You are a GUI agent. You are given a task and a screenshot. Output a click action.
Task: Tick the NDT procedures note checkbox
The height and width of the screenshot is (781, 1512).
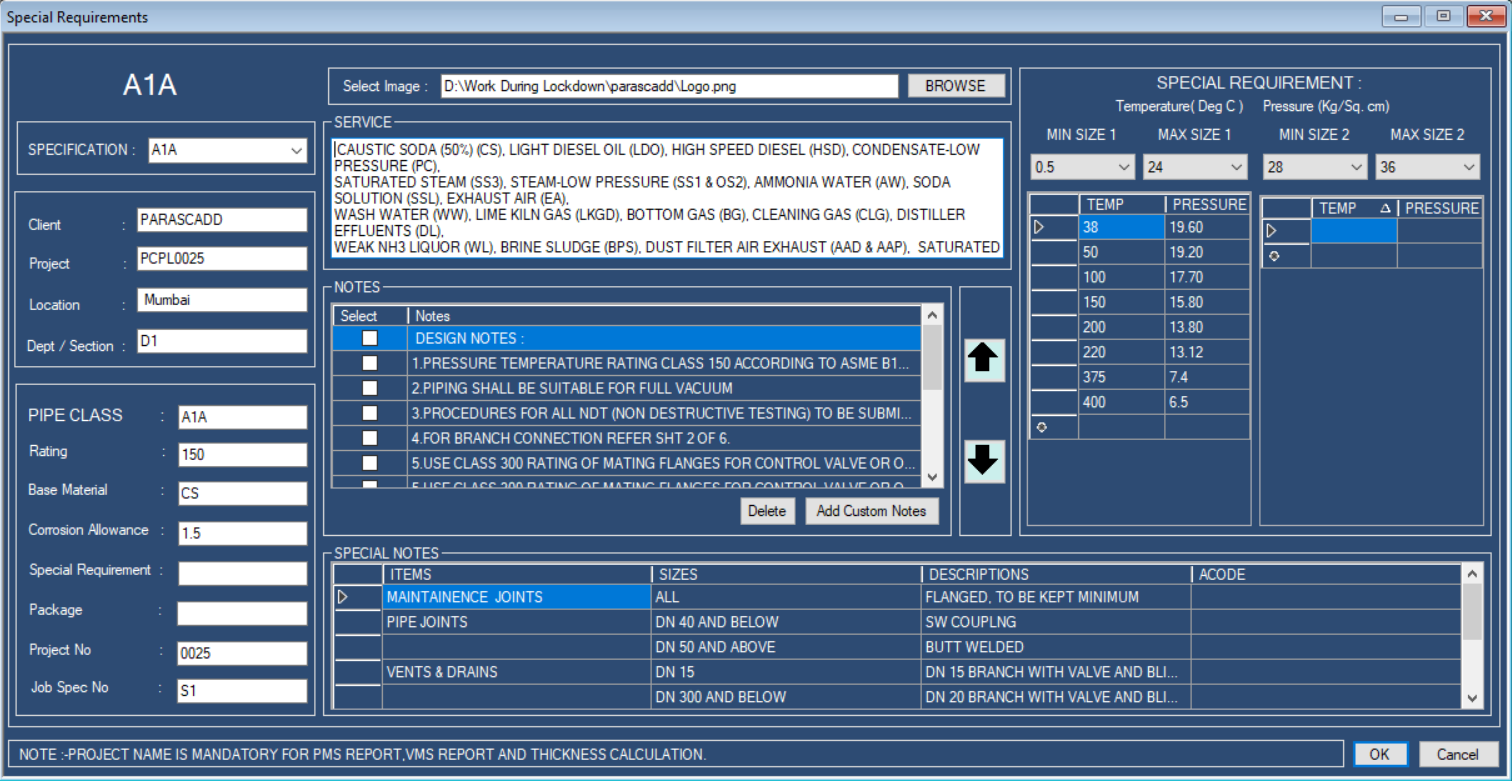(370, 413)
